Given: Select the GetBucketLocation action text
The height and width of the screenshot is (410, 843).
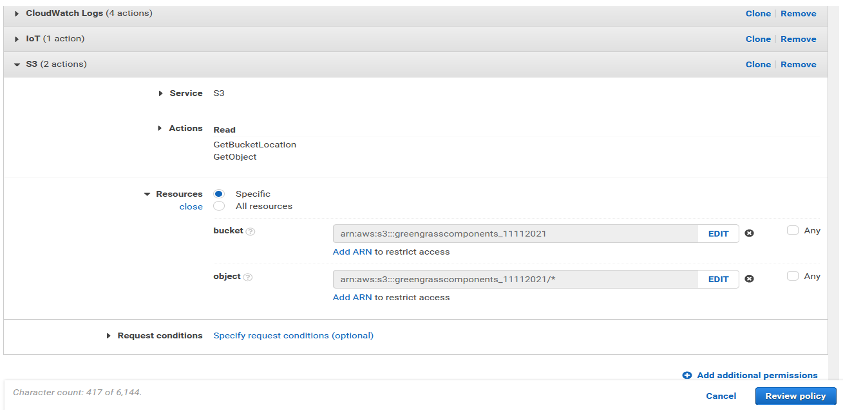Looking at the screenshot, I should [255, 145].
